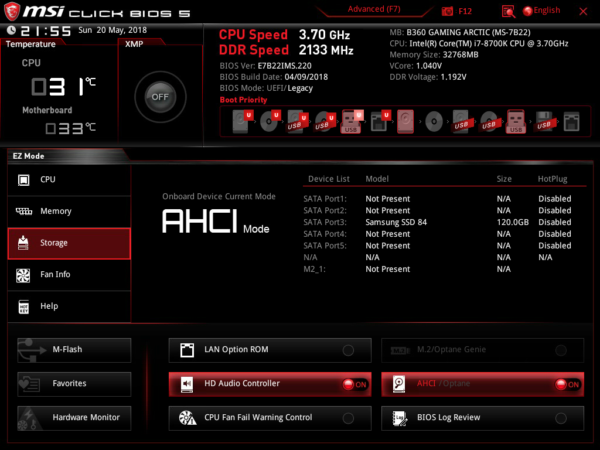
Task: Turn on the XMP profile knob
Action: [x=160, y=97]
